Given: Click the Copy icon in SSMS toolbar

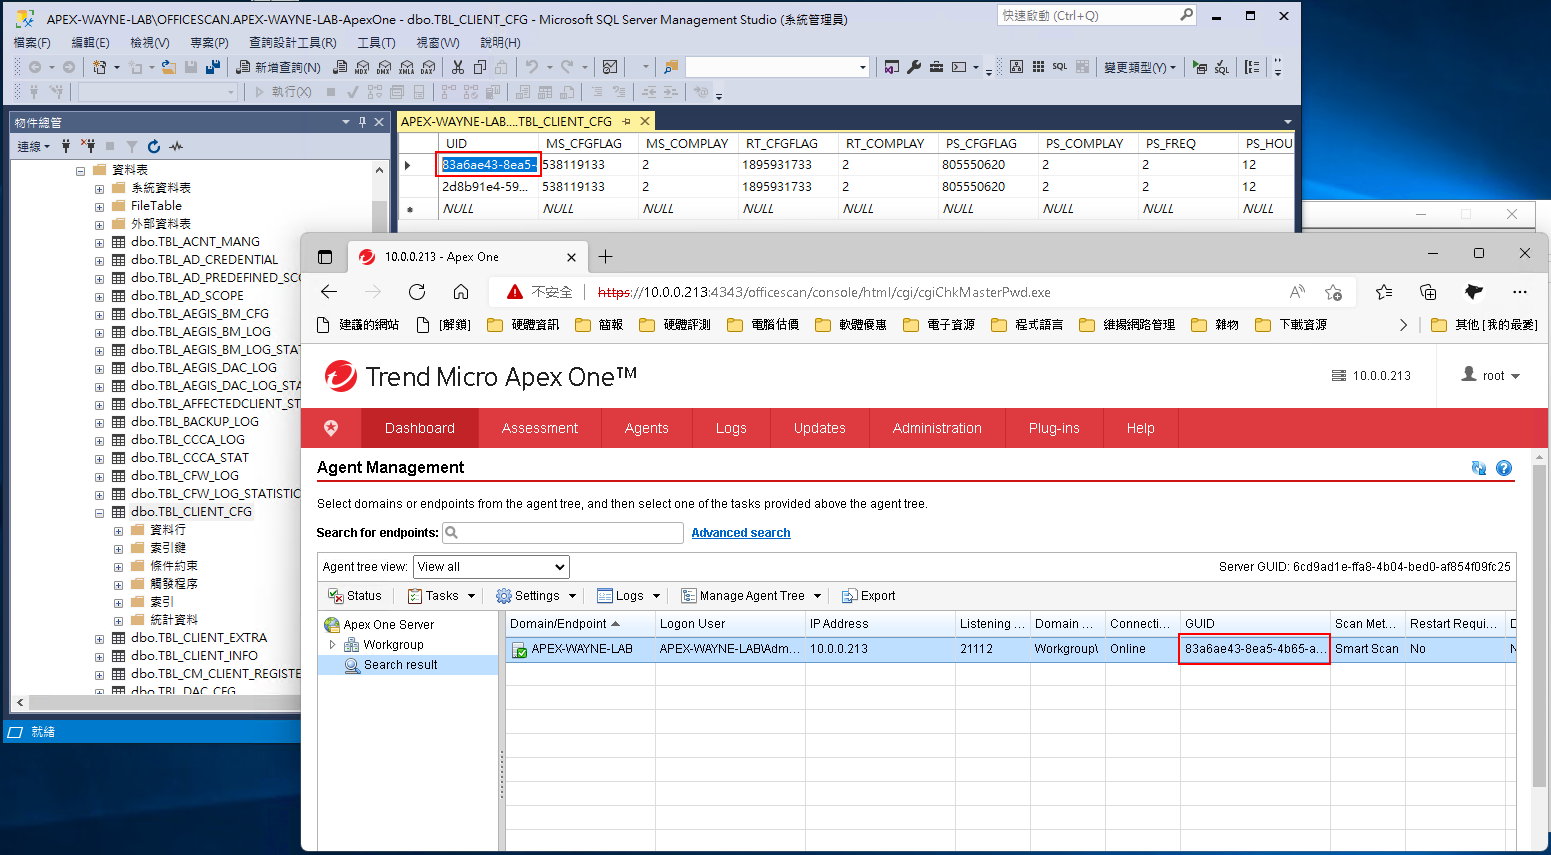Looking at the screenshot, I should (480, 67).
